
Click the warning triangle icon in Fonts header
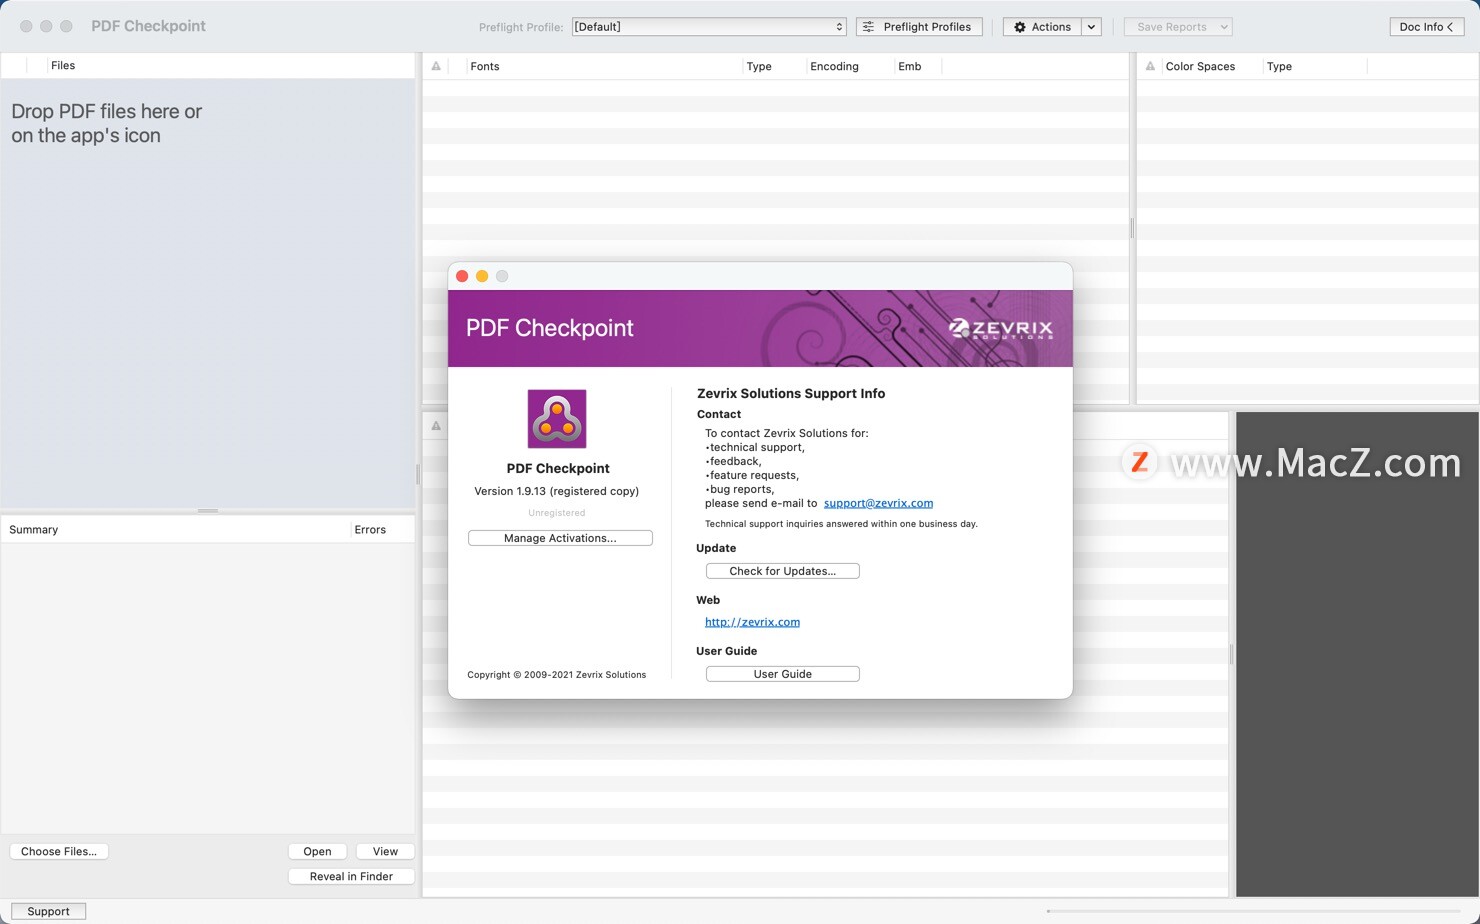tap(436, 66)
